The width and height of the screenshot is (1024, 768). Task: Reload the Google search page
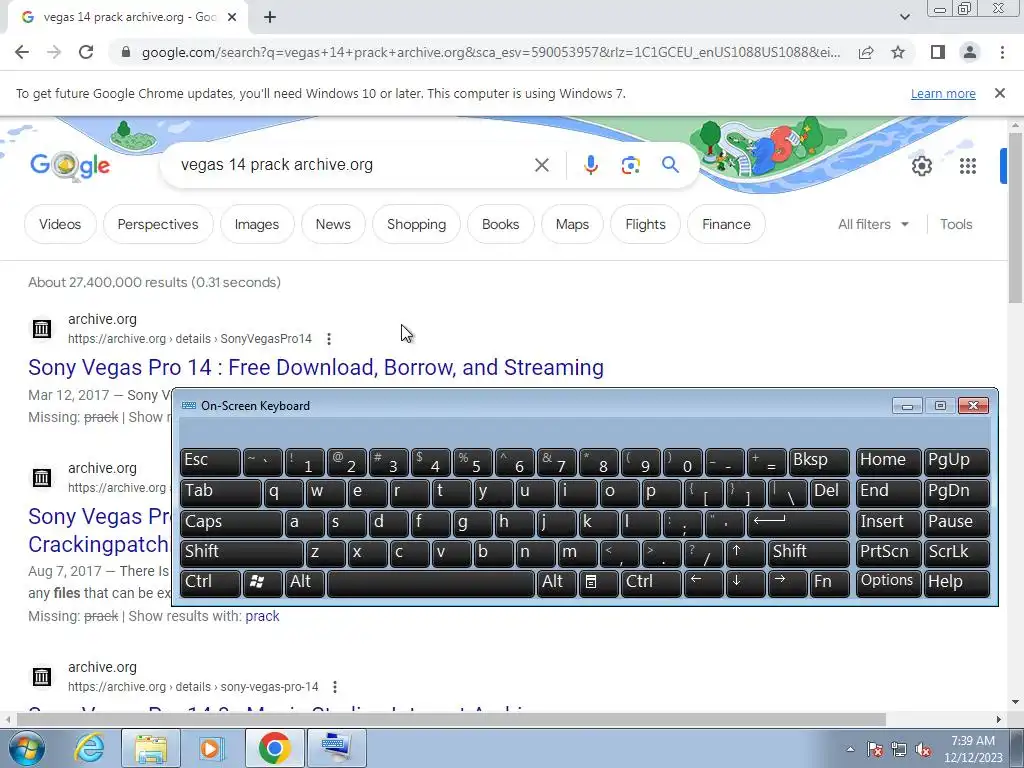point(86,52)
